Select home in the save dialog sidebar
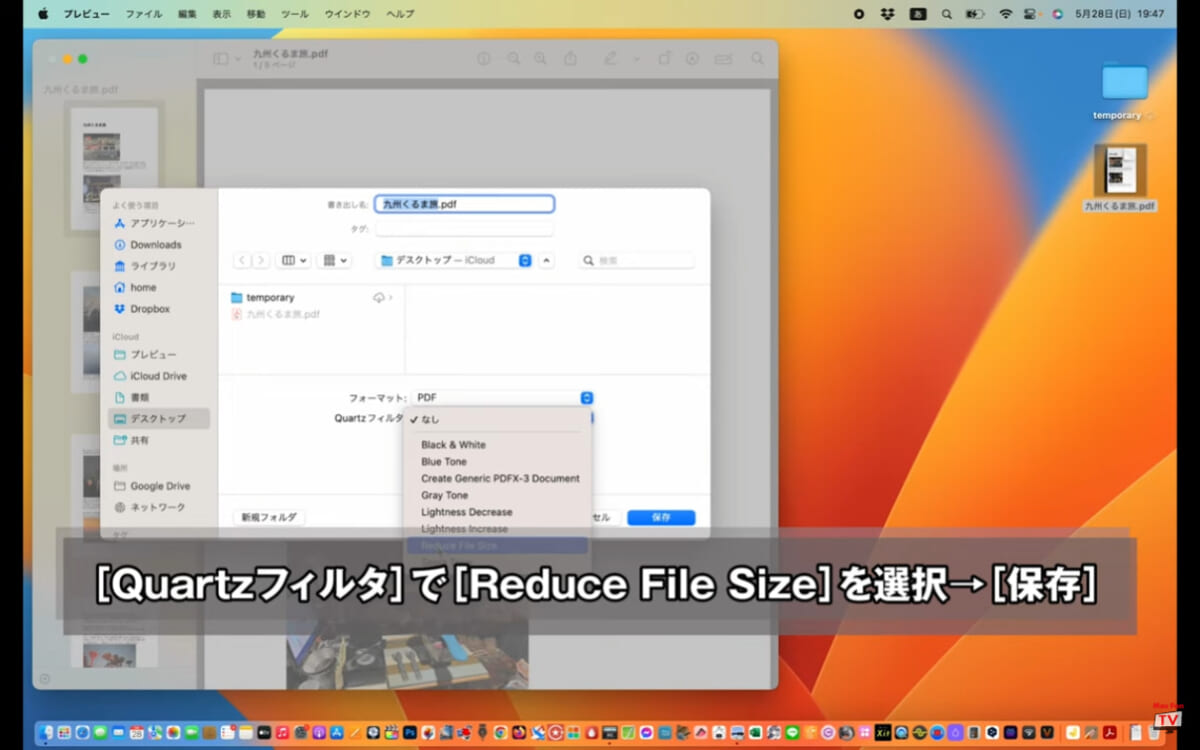1200x750 pixels. [x=159, y=288]
